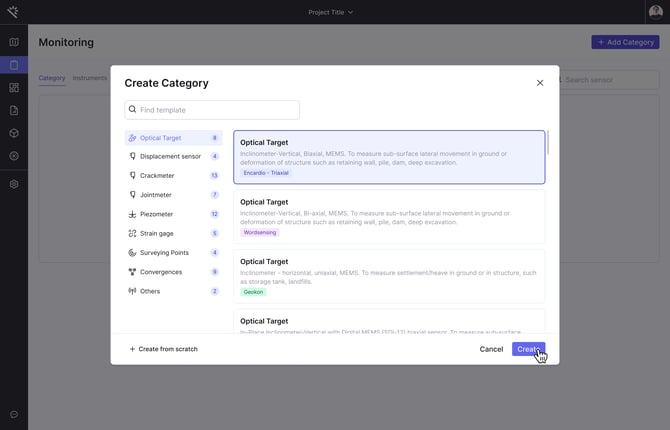Click the app logo icon in top-left corner
The image size is (670, 430).
13,12
